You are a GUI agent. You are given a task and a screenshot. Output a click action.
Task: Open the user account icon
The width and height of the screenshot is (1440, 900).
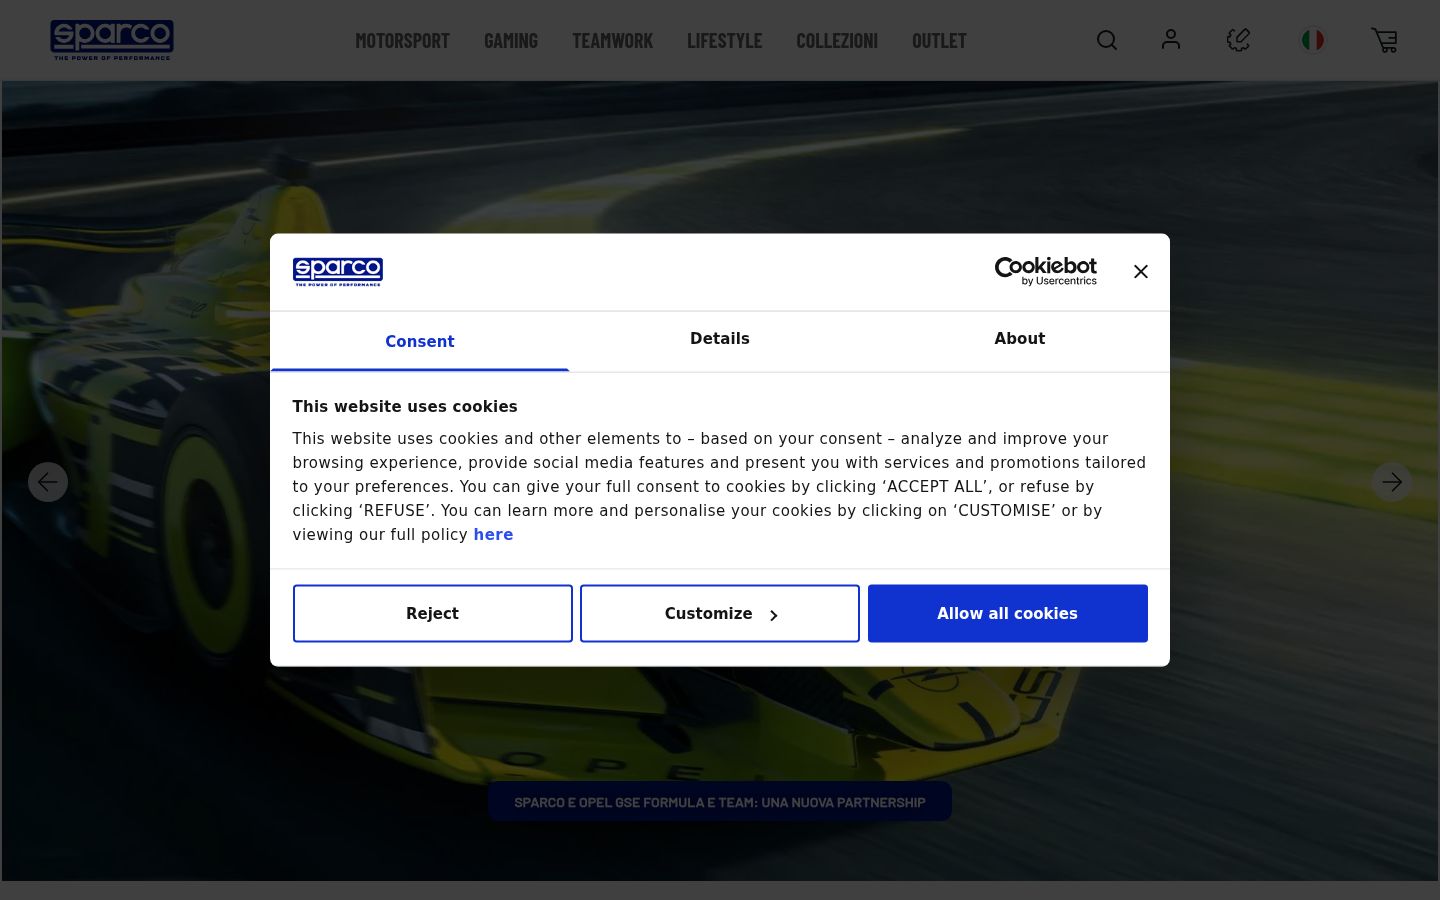tap(1171, 39)
